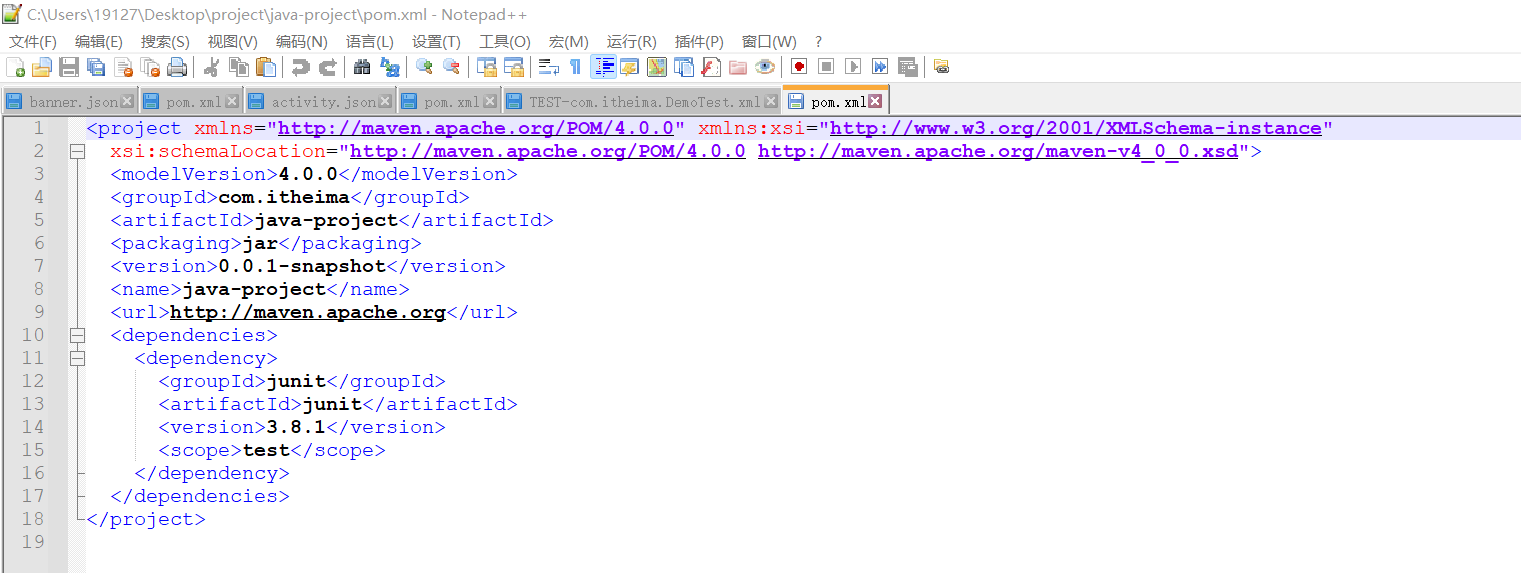The height and width of the screenshot is (573, 1521).
Task: Print the document using printer icon
Action: pyautogui.click(x=177, y=67)
